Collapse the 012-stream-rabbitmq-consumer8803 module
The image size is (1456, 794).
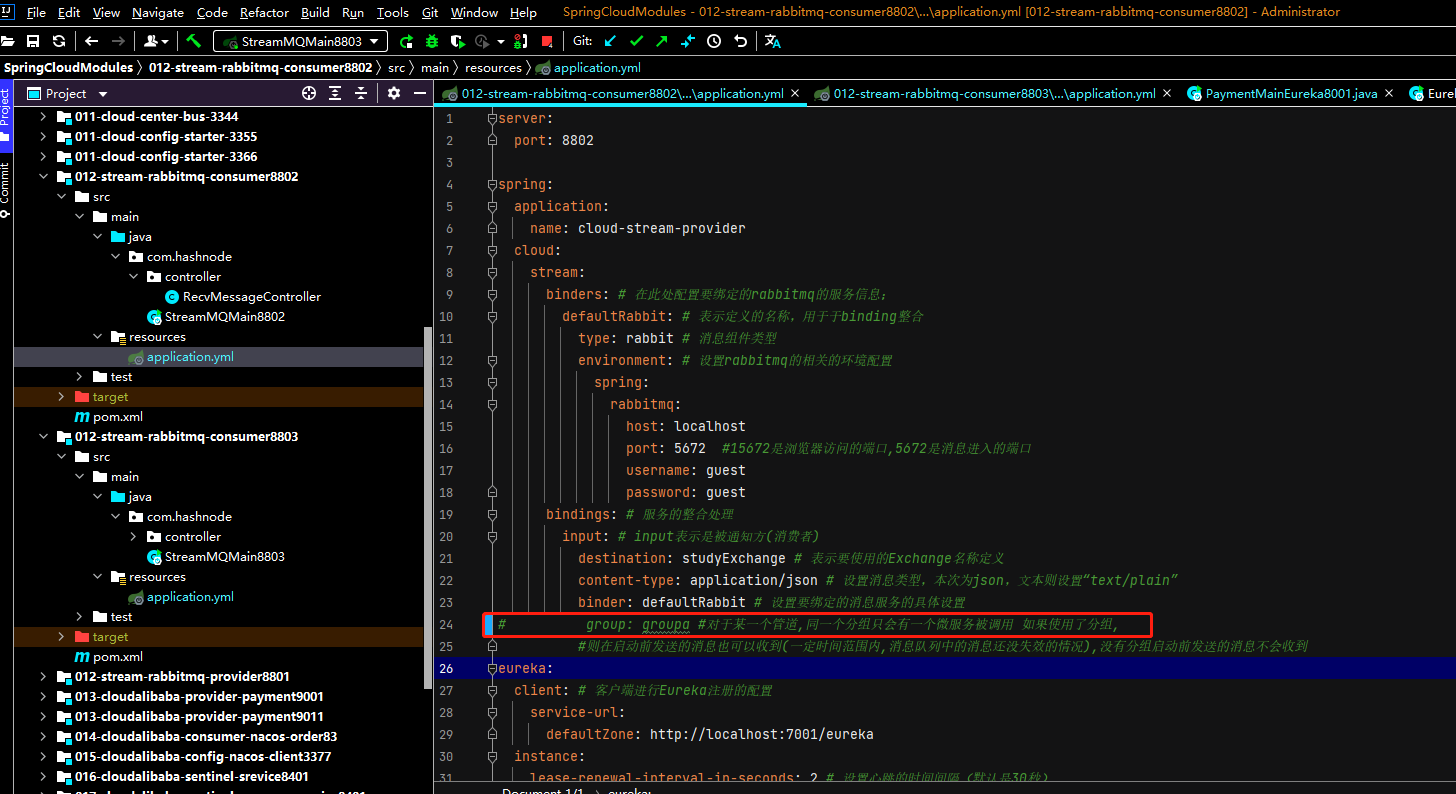(x=42, y=436)
